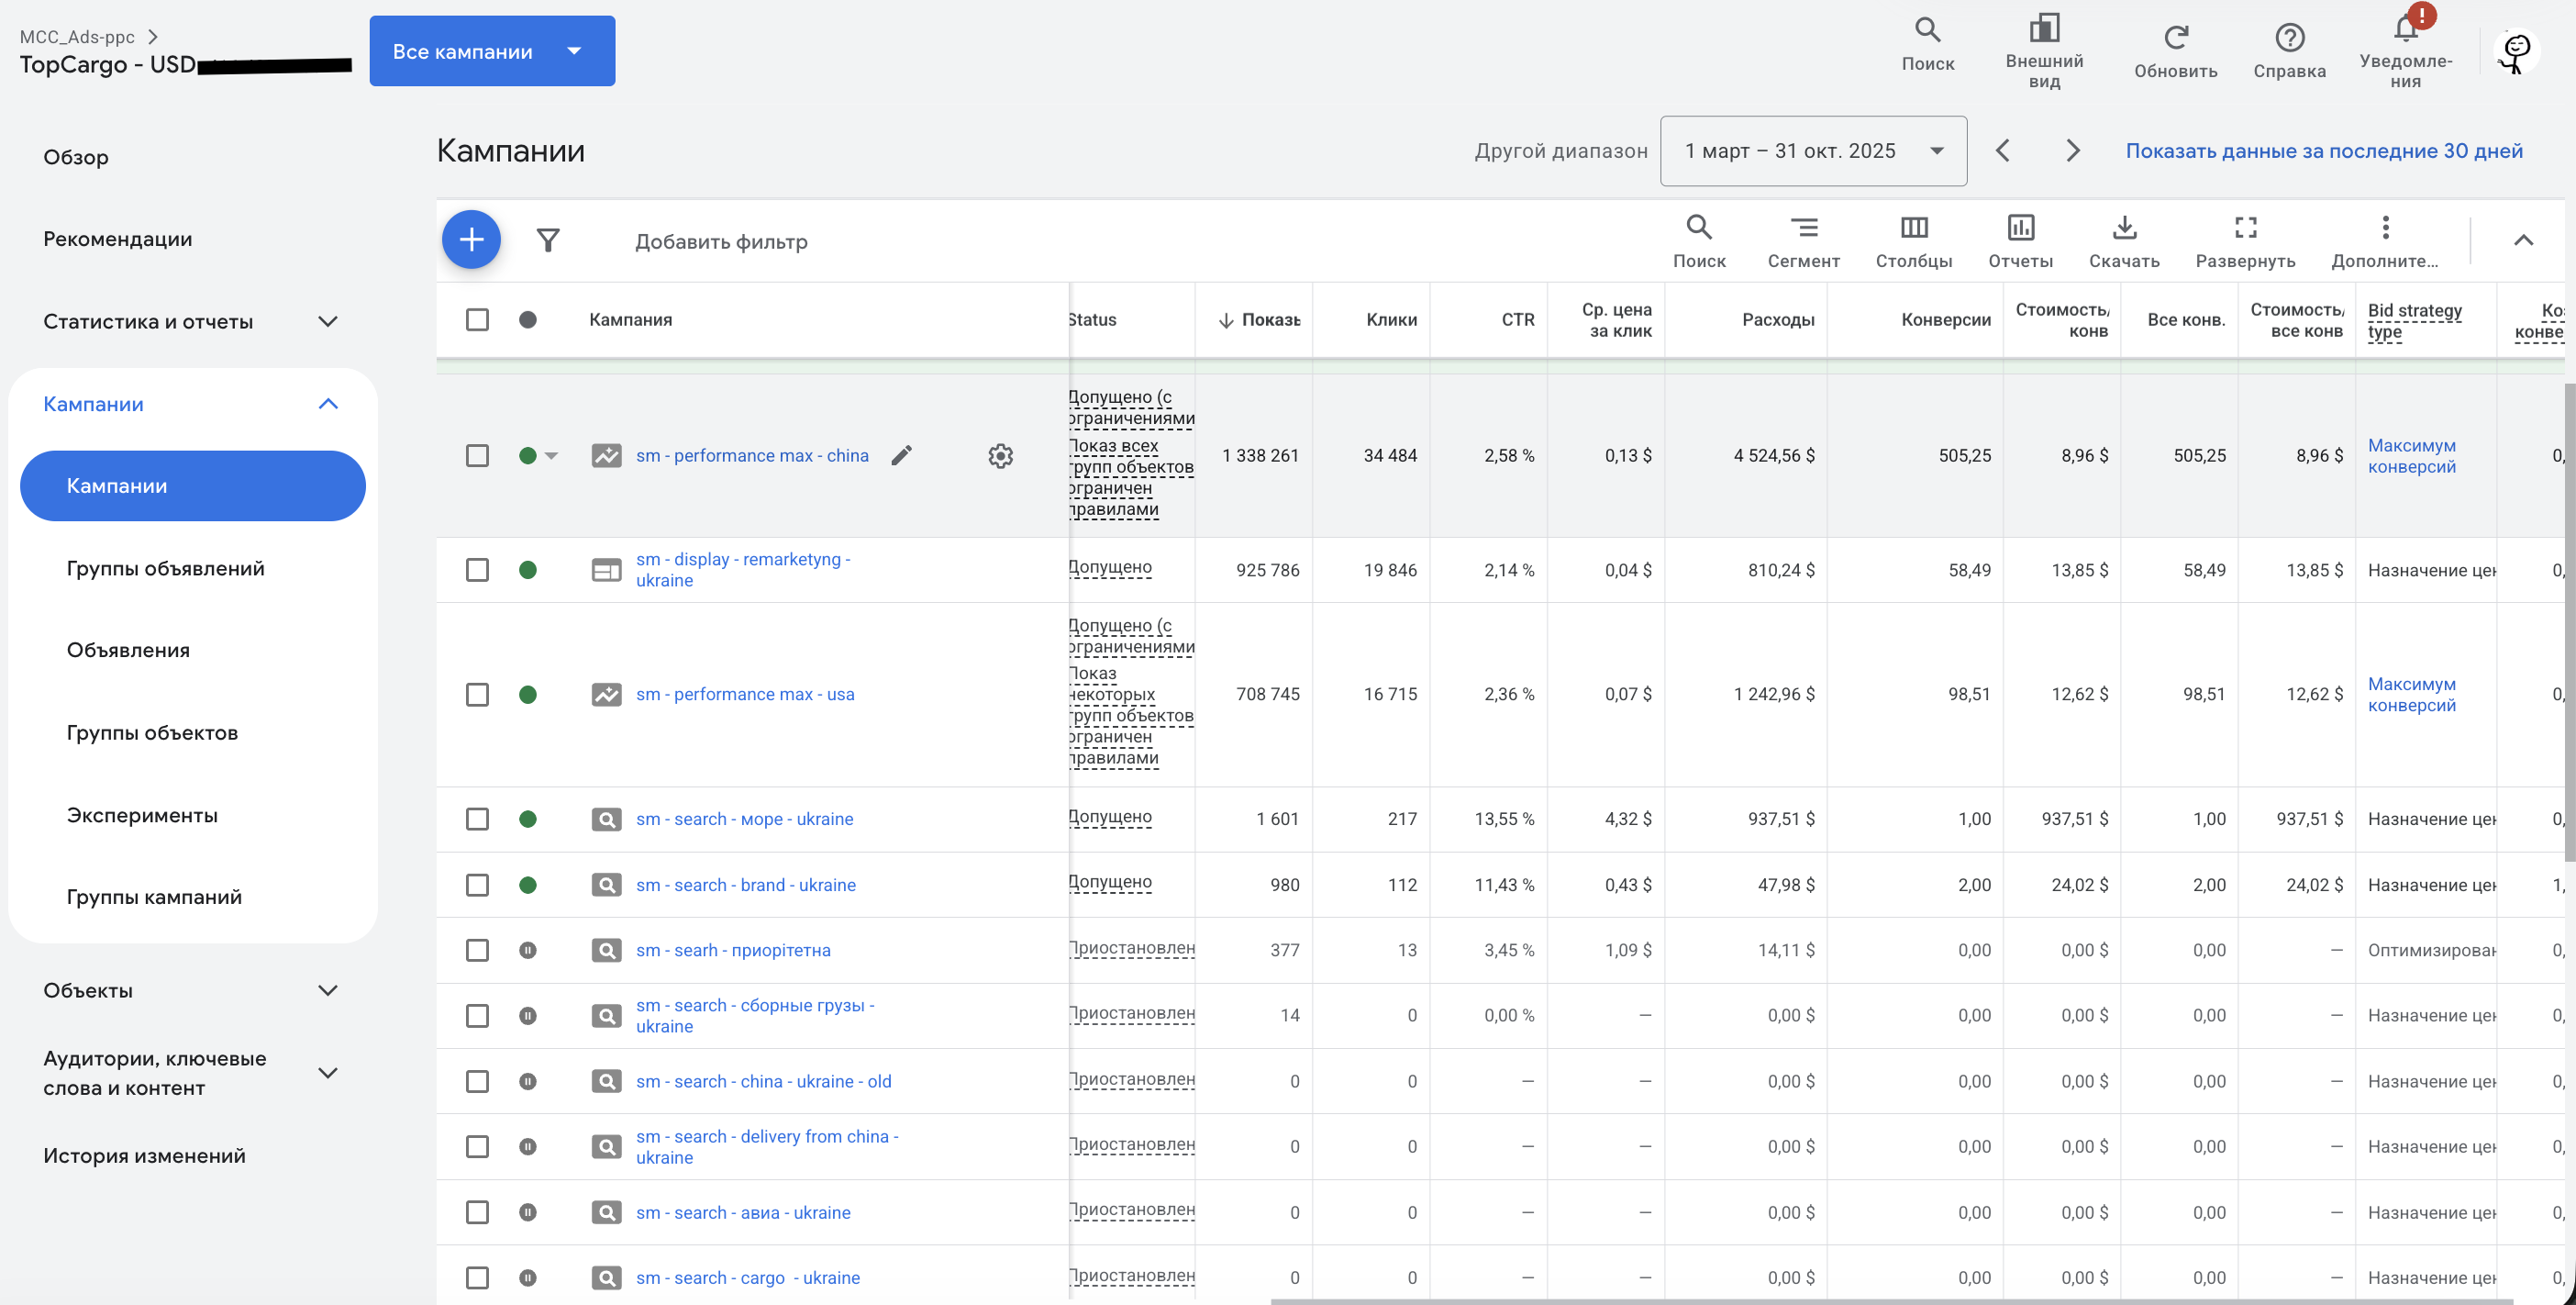Open Объявления in the sidebar
This screenshot has height=1305, width=2576.
click(128, 650)
